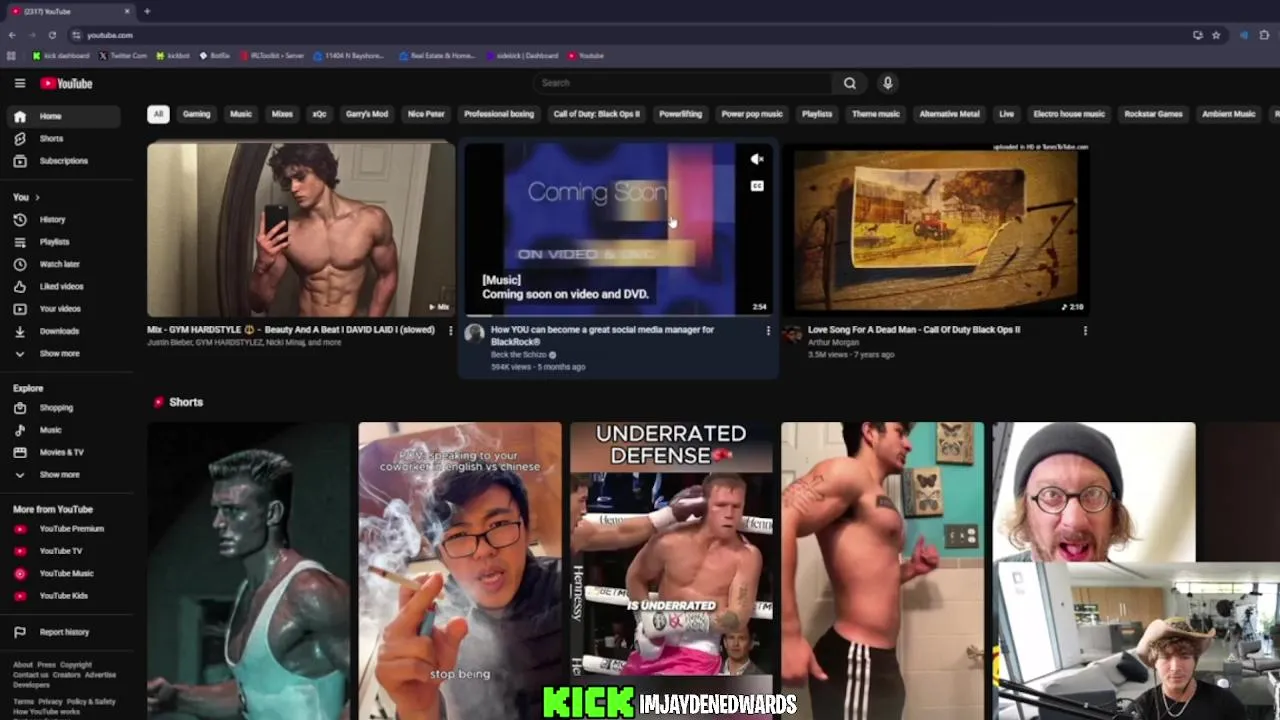Open Downloads in the sidebar

click(62, 331)
